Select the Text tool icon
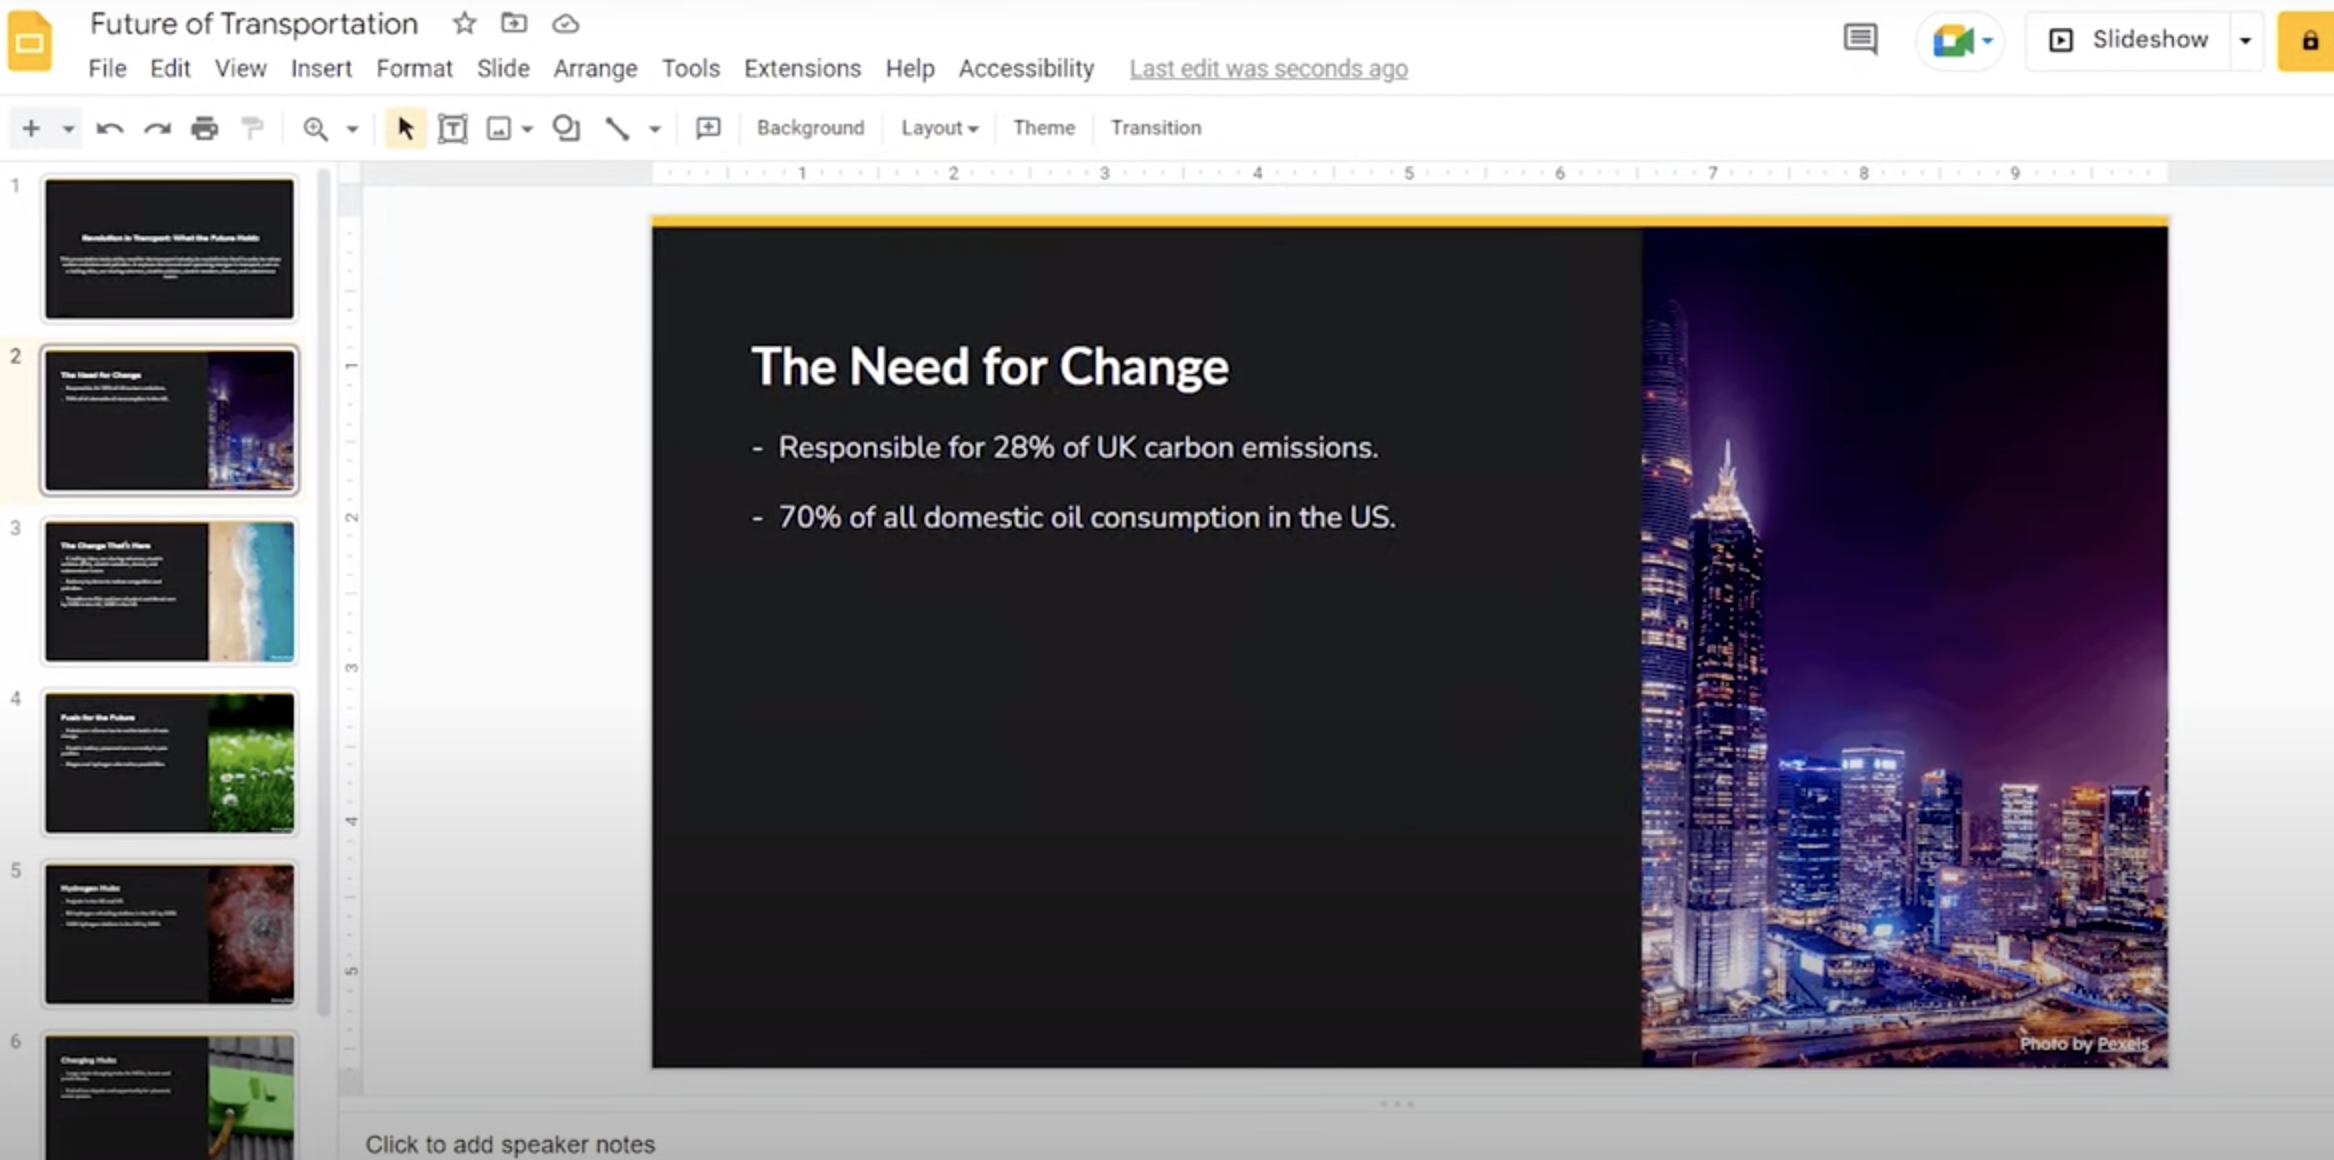 point(451,127)
